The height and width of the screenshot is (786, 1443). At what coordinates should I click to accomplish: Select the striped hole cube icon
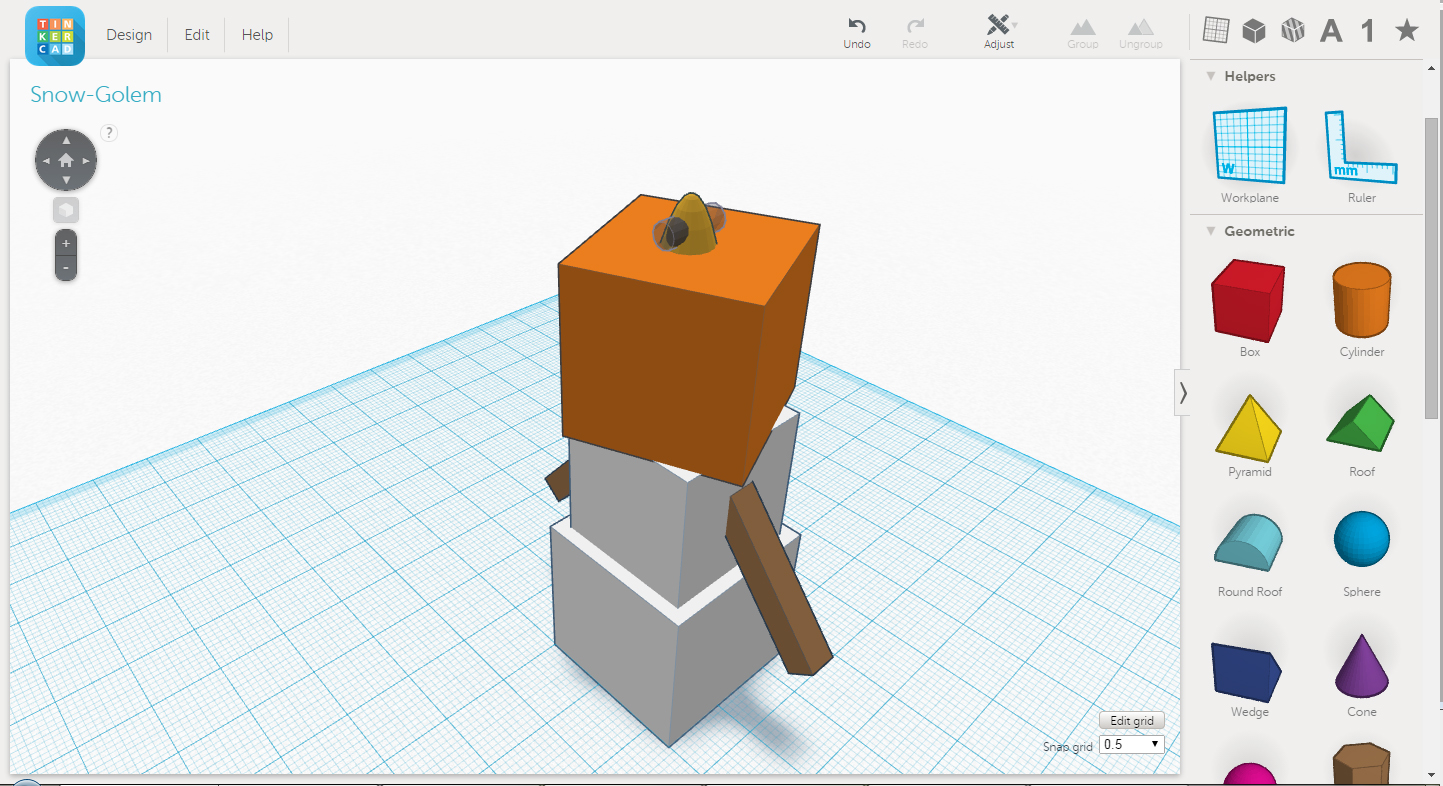(1293, 31)
